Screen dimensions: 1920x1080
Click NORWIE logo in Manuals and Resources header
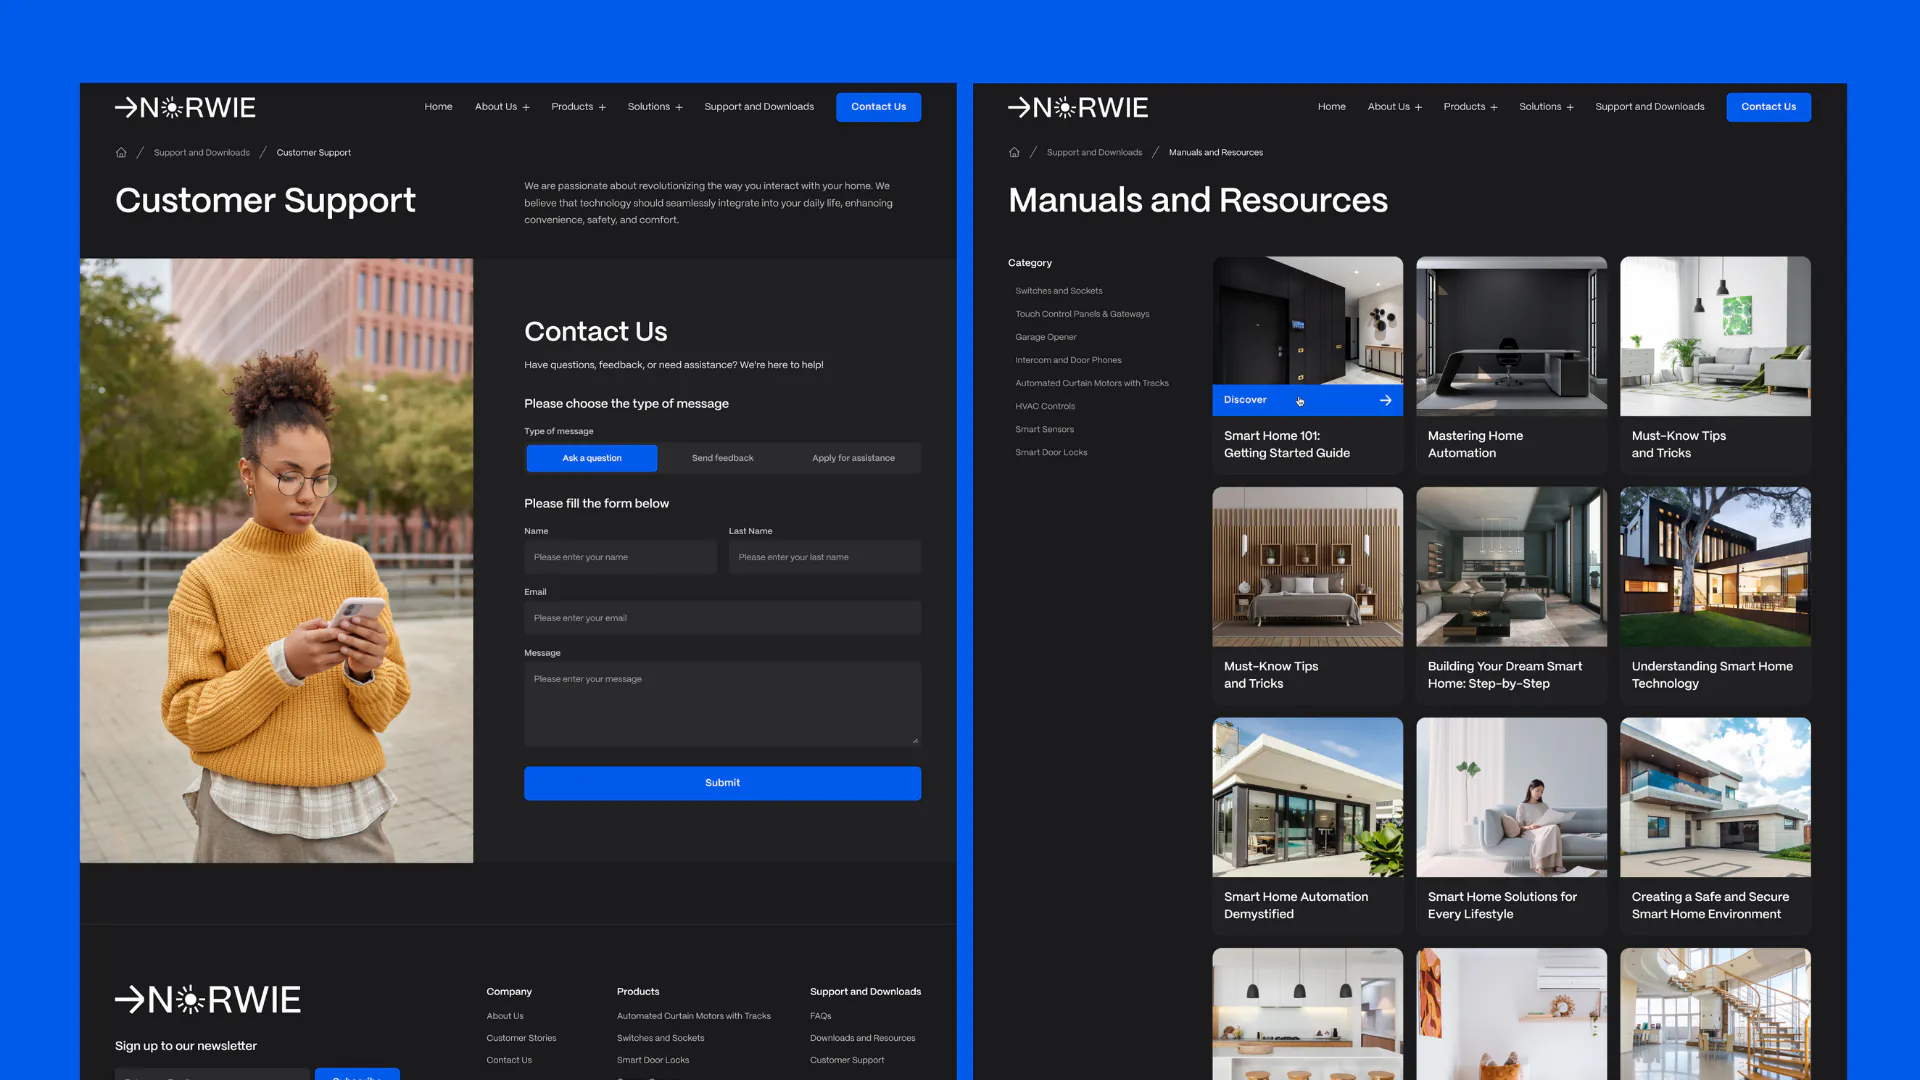click(x=1078, y=107)
